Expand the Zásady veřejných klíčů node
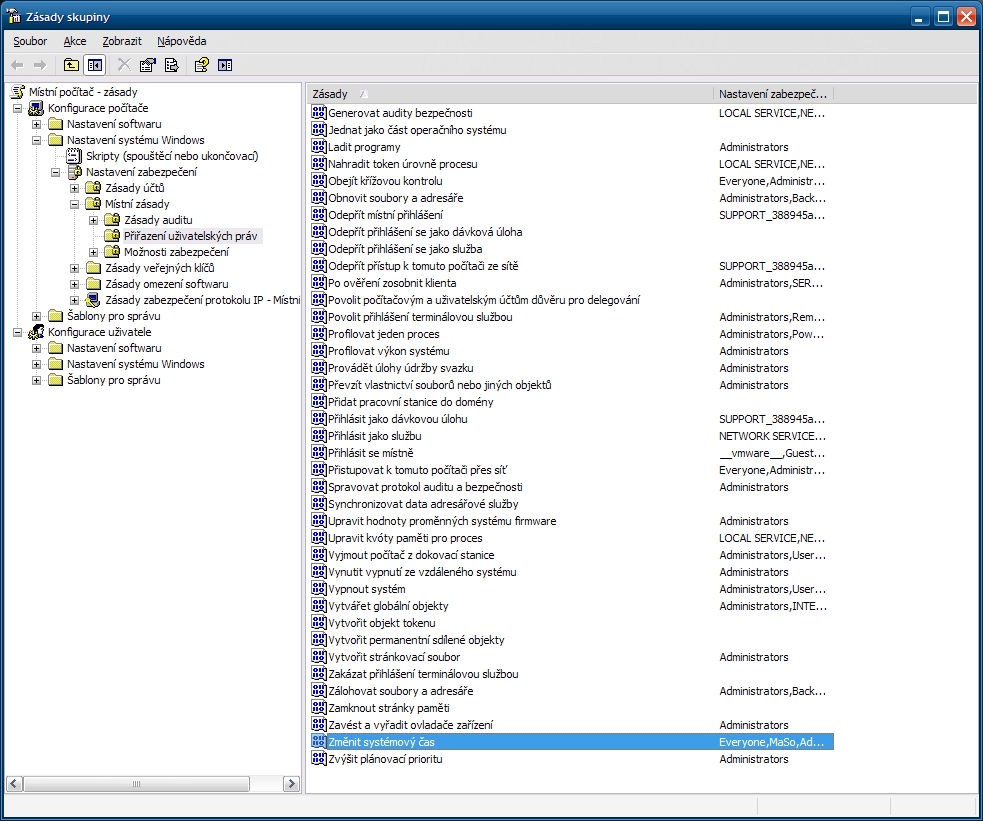Screen dimensions: 983x821 75,268
